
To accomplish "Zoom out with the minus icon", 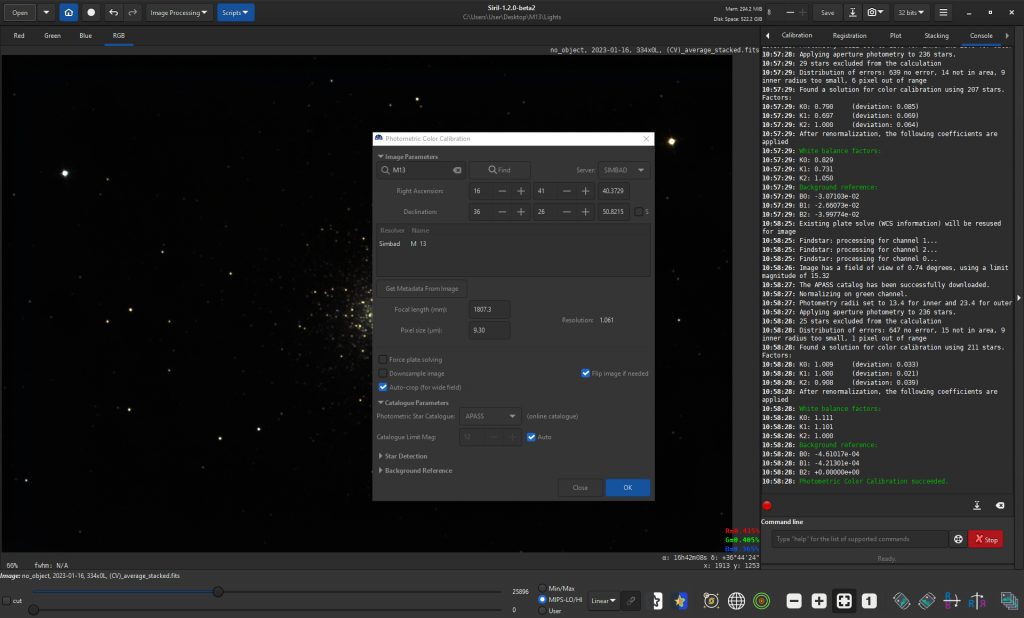I will [794, 601].
